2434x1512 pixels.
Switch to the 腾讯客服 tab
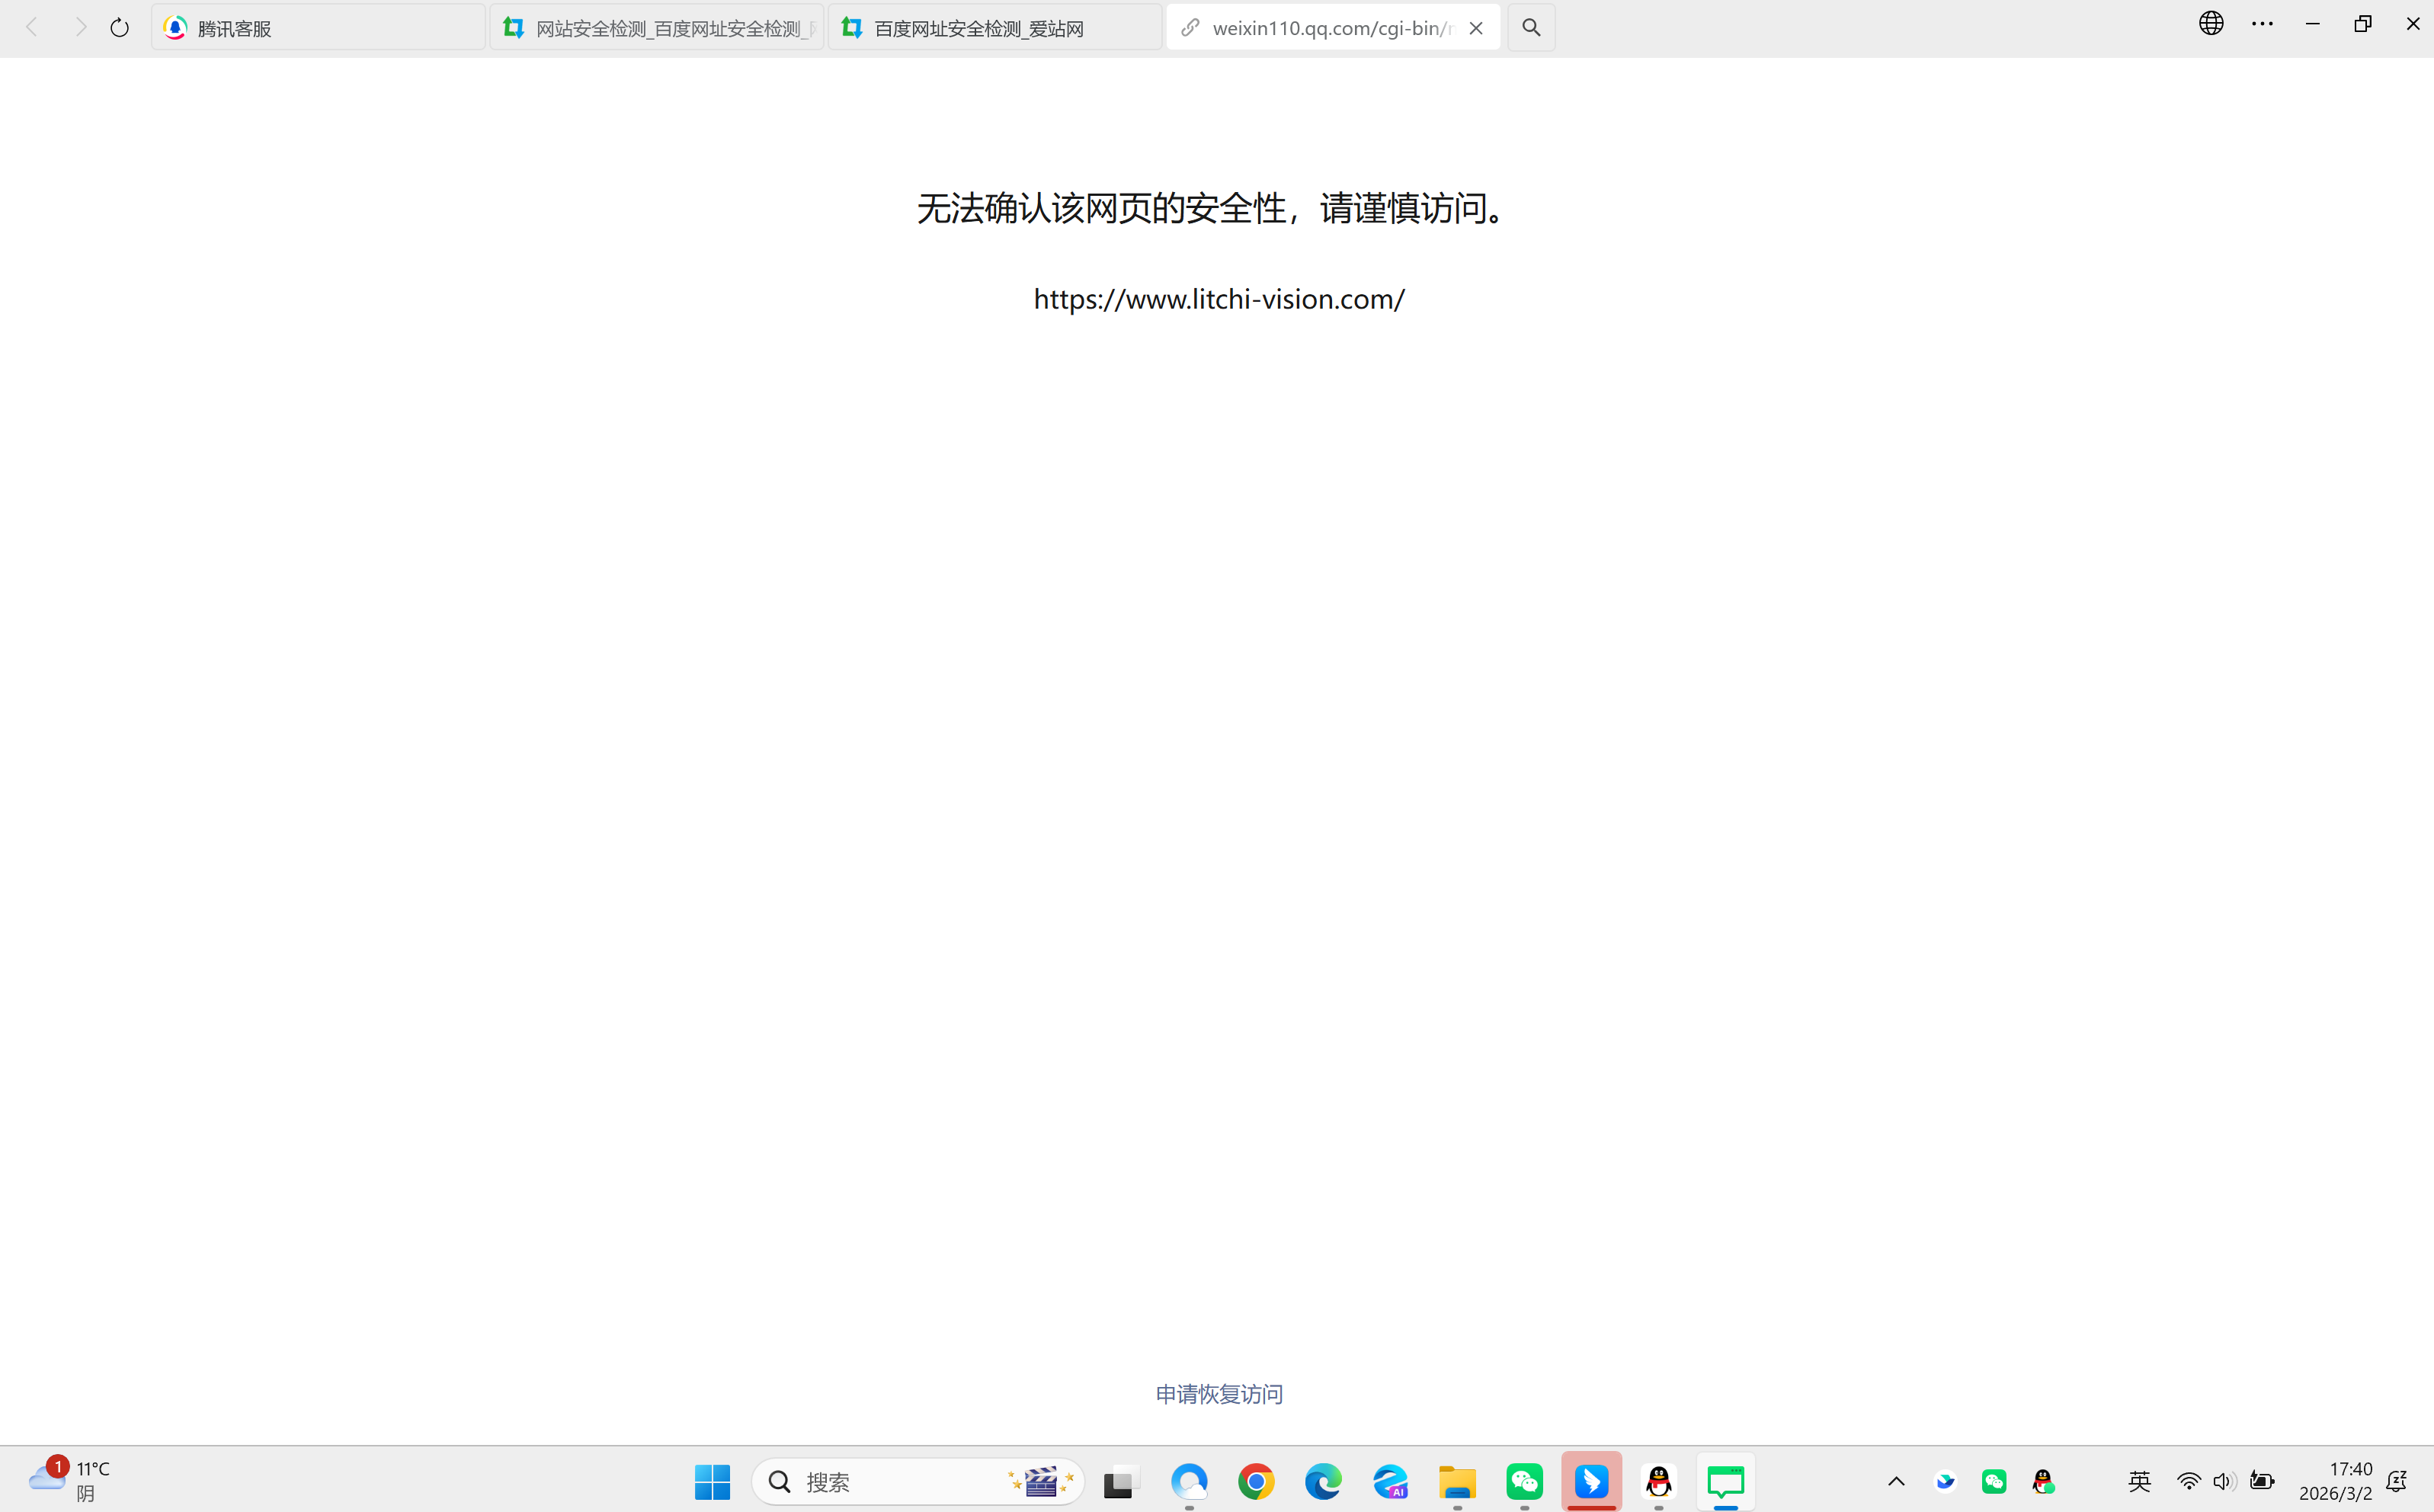point(318,28)
